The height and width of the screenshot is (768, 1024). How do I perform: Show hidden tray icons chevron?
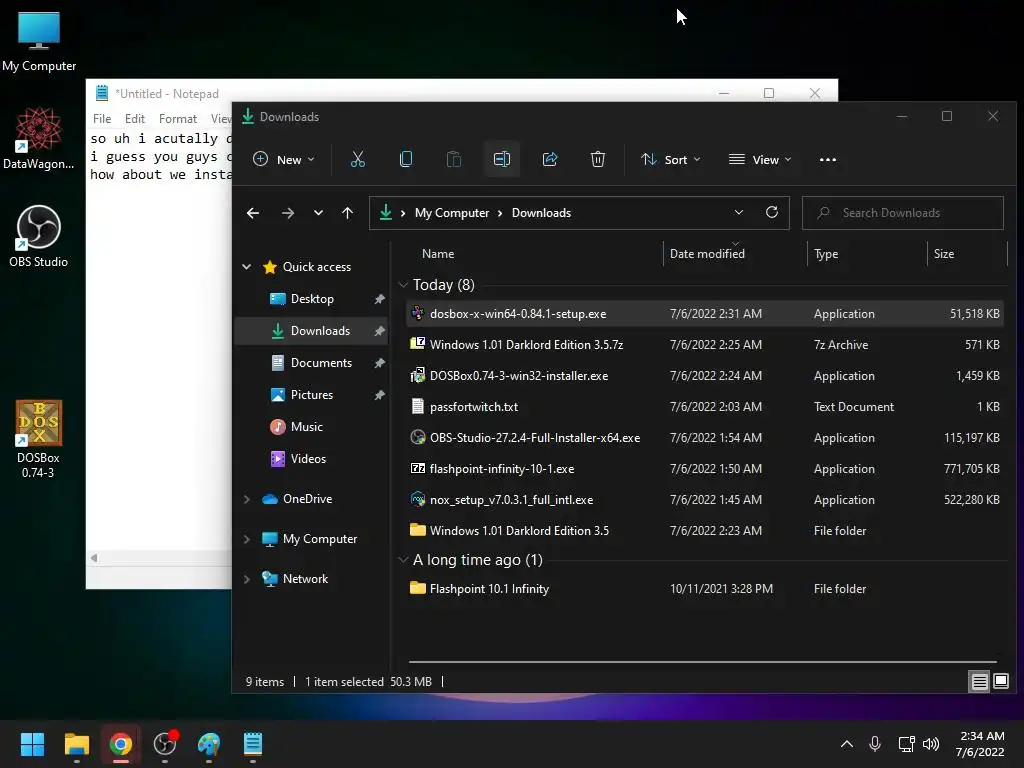click(847, 744)
